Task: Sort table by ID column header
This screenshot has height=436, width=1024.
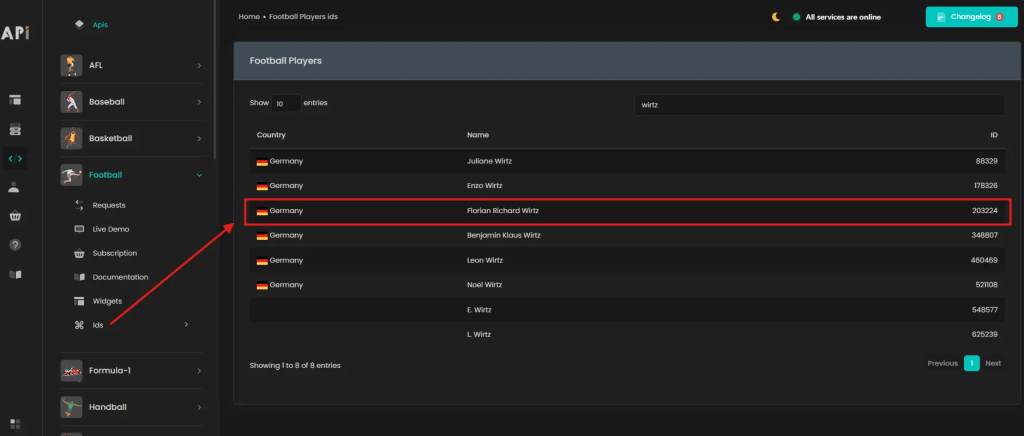Action: [994, 135]
